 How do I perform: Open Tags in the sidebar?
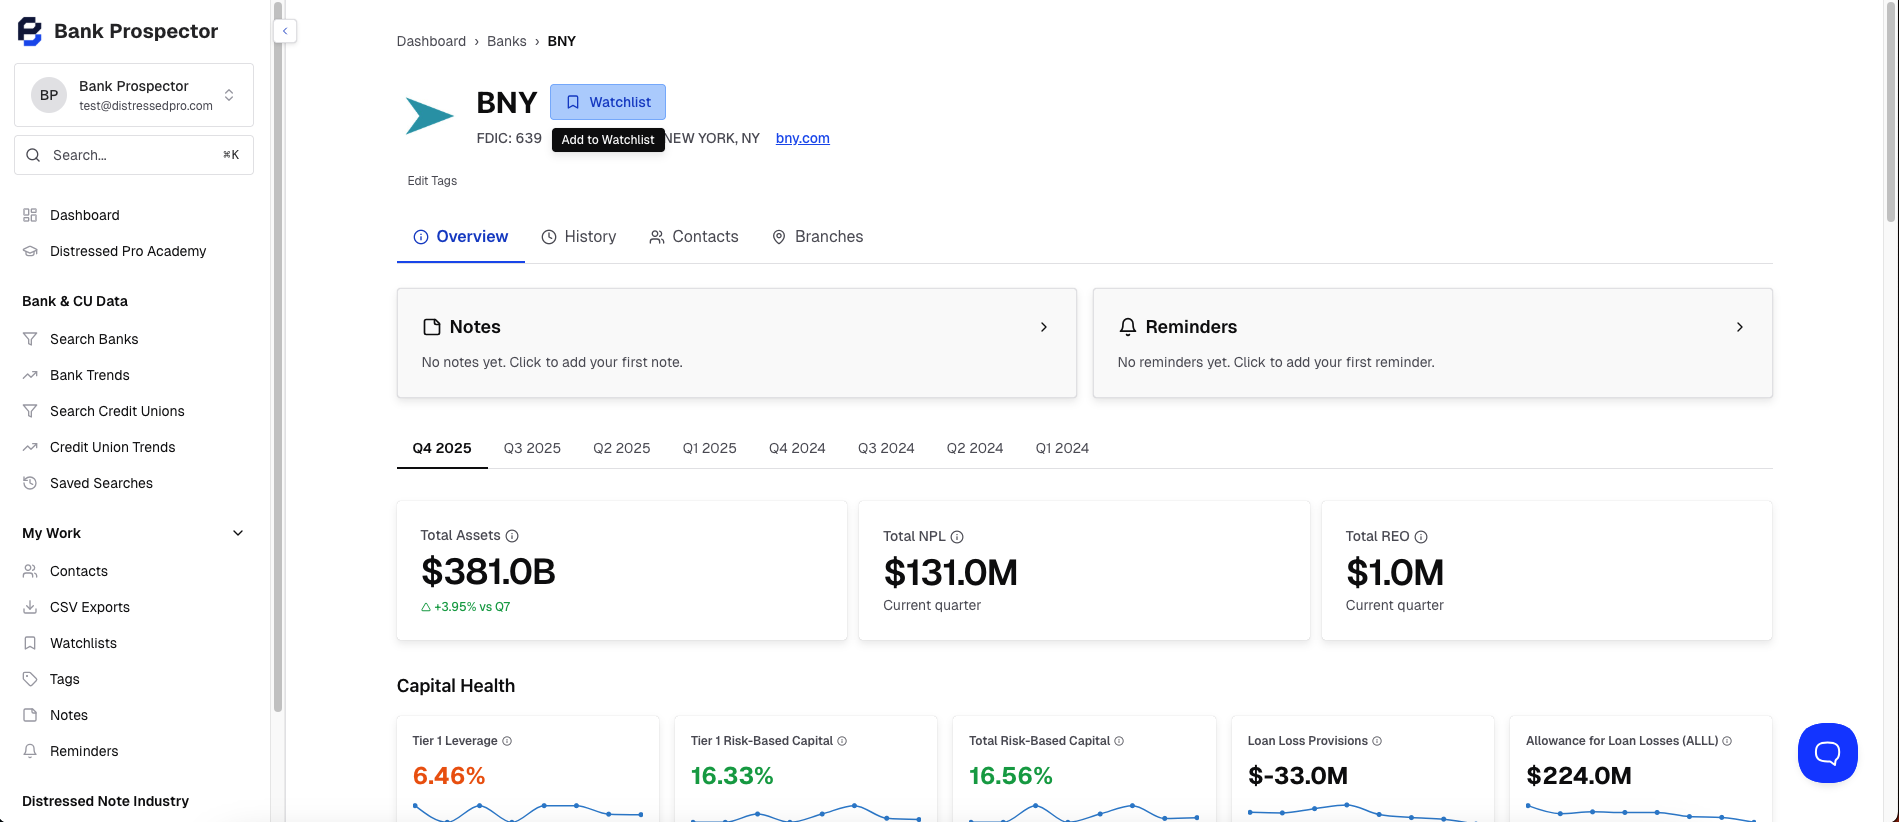click(134, 679)
